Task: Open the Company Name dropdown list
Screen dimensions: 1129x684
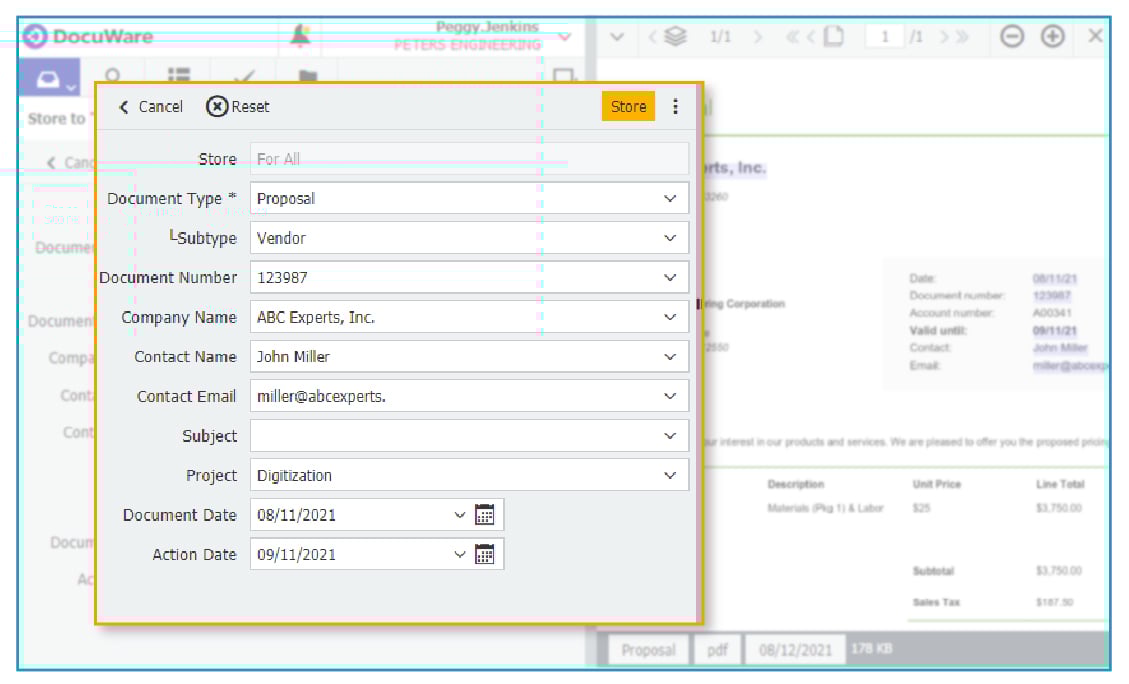Action: [670, 317]
